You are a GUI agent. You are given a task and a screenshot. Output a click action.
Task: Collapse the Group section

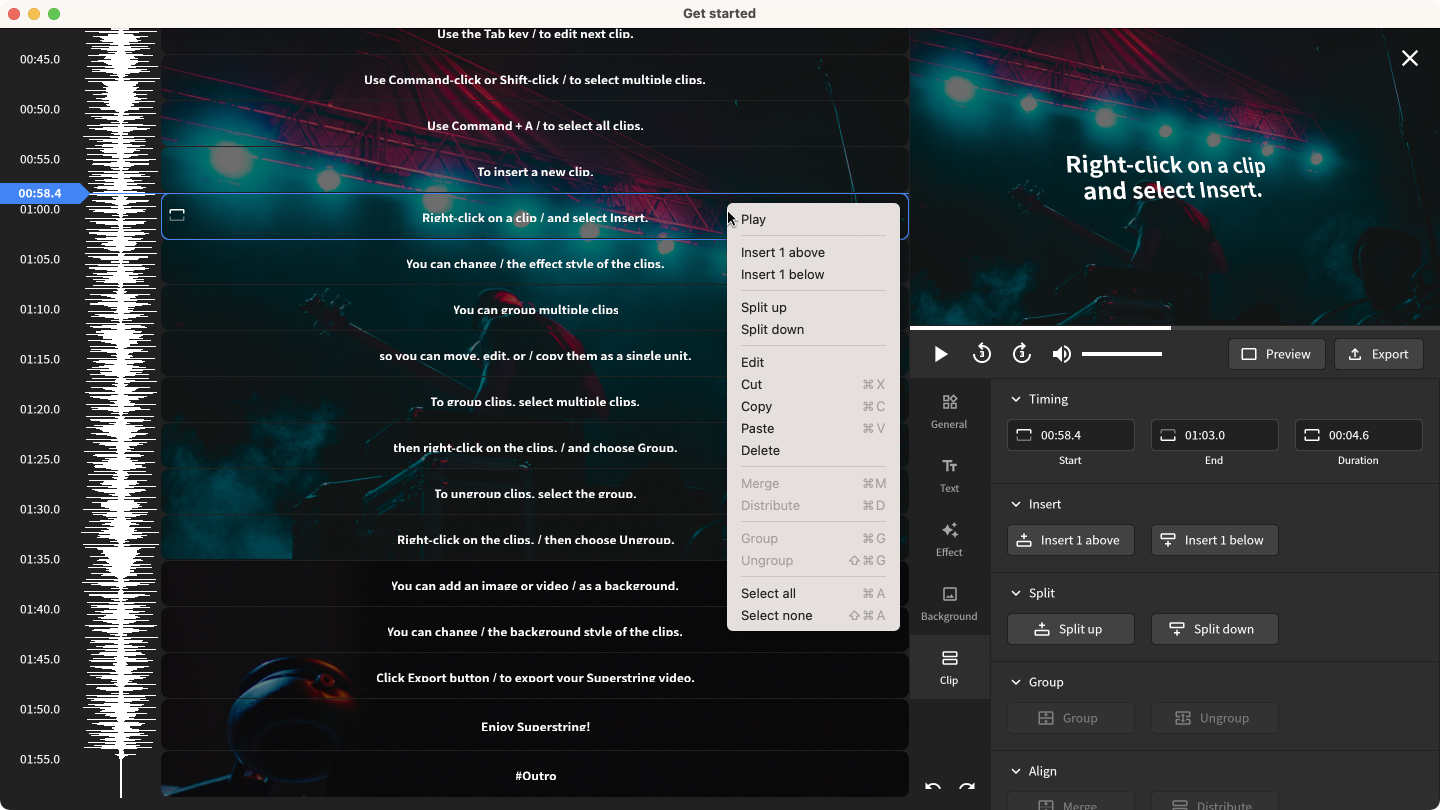[x=1017, y=682]
